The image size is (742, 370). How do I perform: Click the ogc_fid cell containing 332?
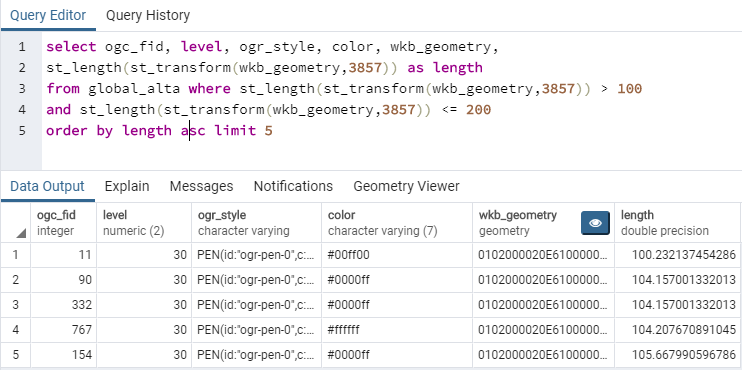[x=63, y=305]
